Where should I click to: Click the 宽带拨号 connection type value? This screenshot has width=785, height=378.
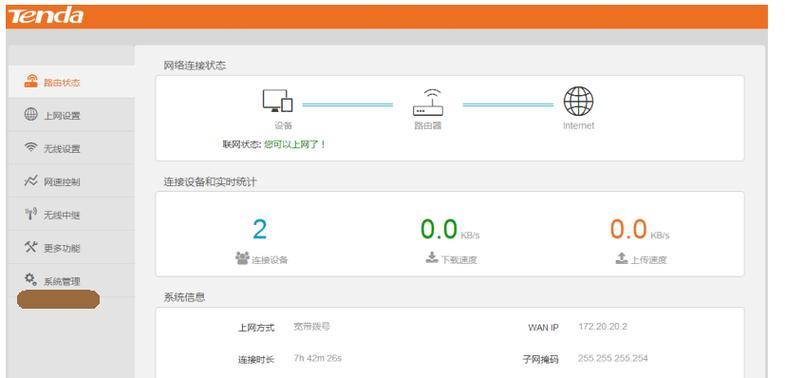312,326
